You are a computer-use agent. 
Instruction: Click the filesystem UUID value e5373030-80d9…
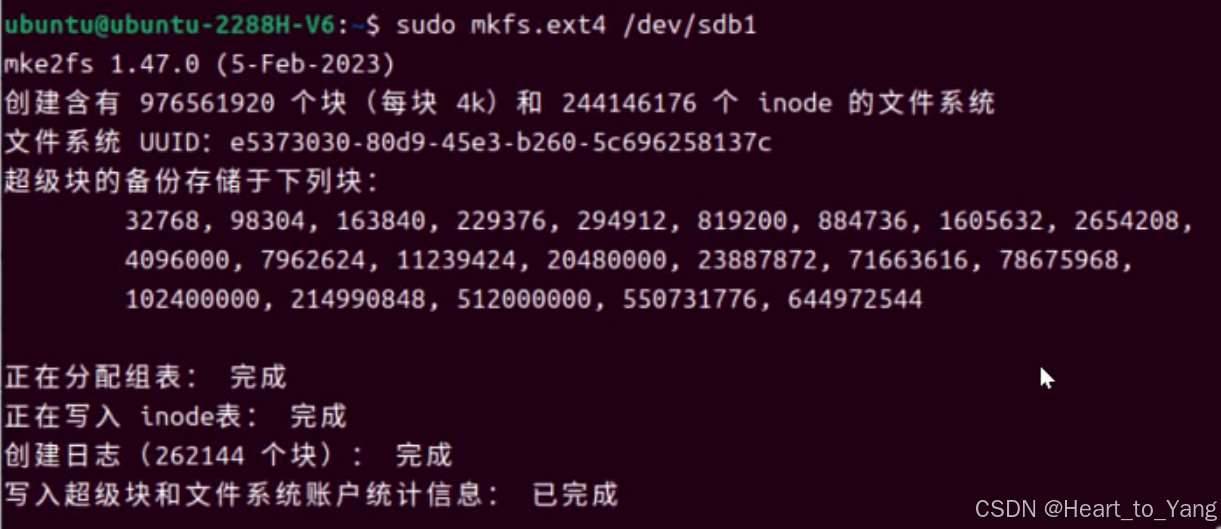pyautogui.click(x=500, y=142)
